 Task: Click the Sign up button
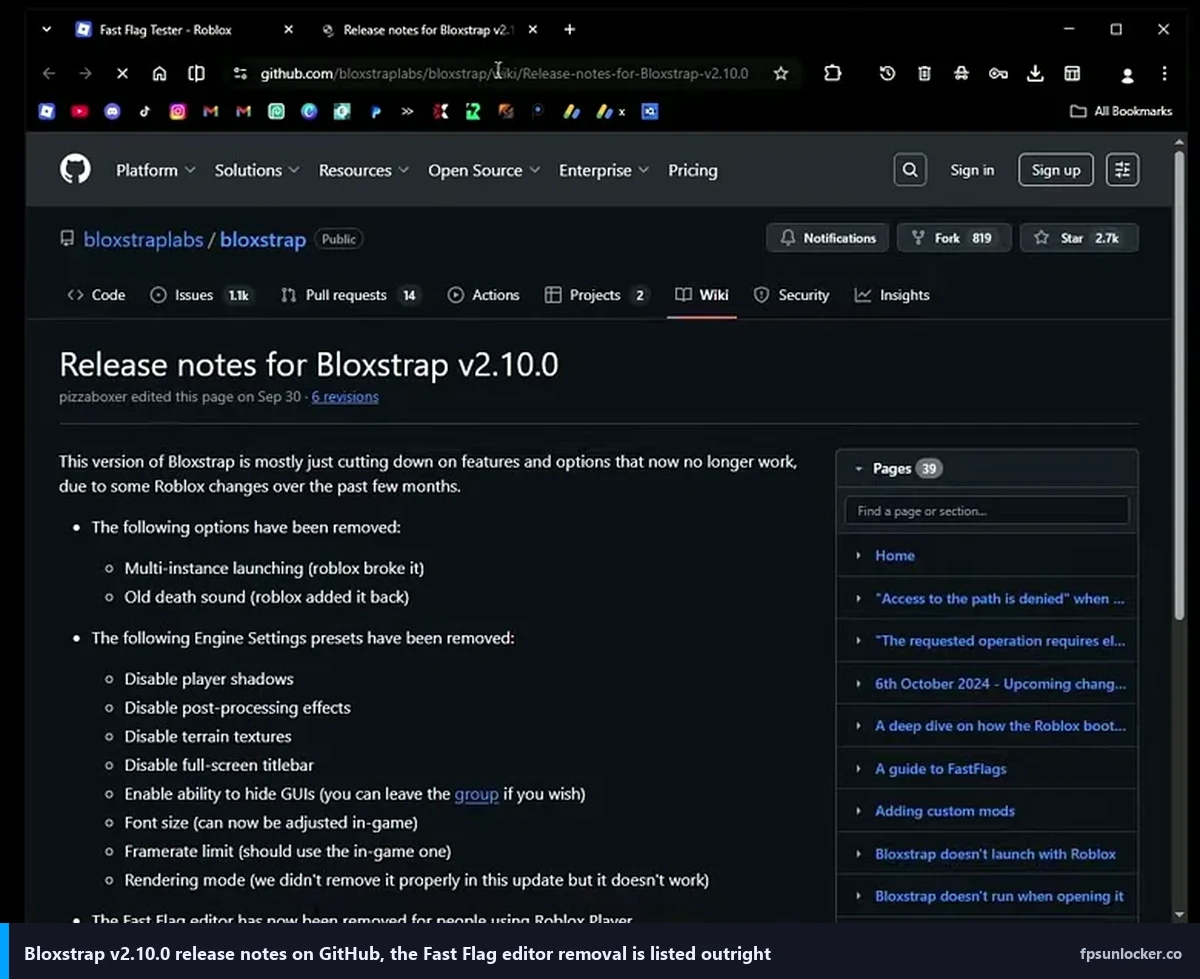click(x=1056, y=170)
